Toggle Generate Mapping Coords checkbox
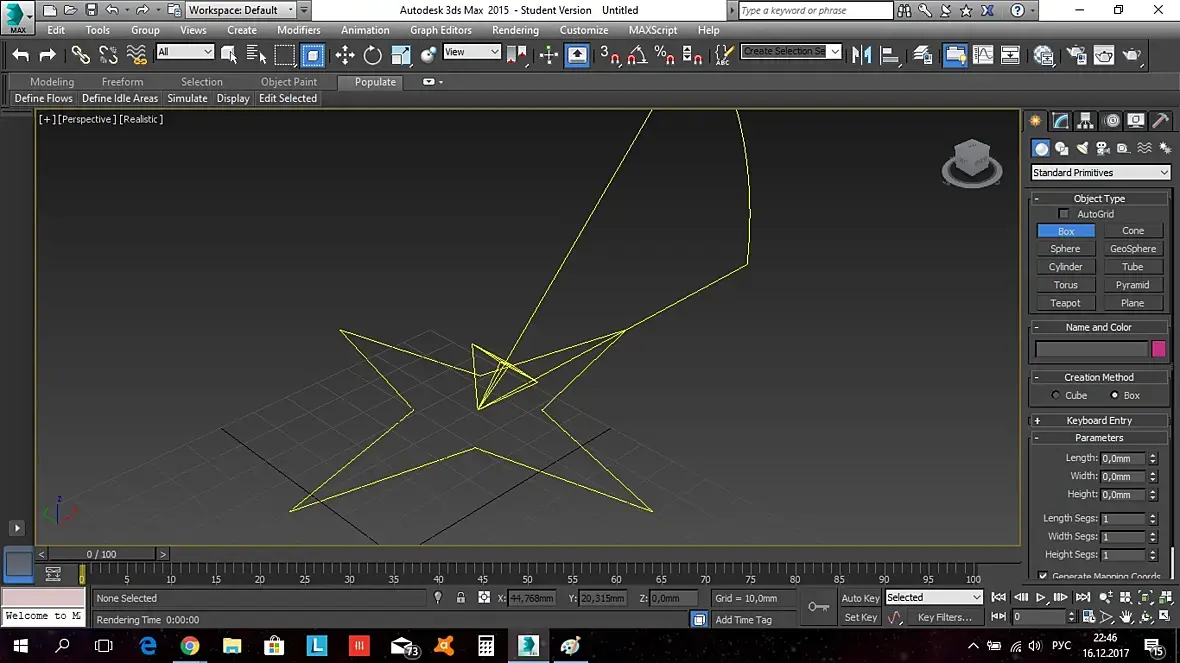The width and height of the screenshot is (1180, 663). (1043, 576)
